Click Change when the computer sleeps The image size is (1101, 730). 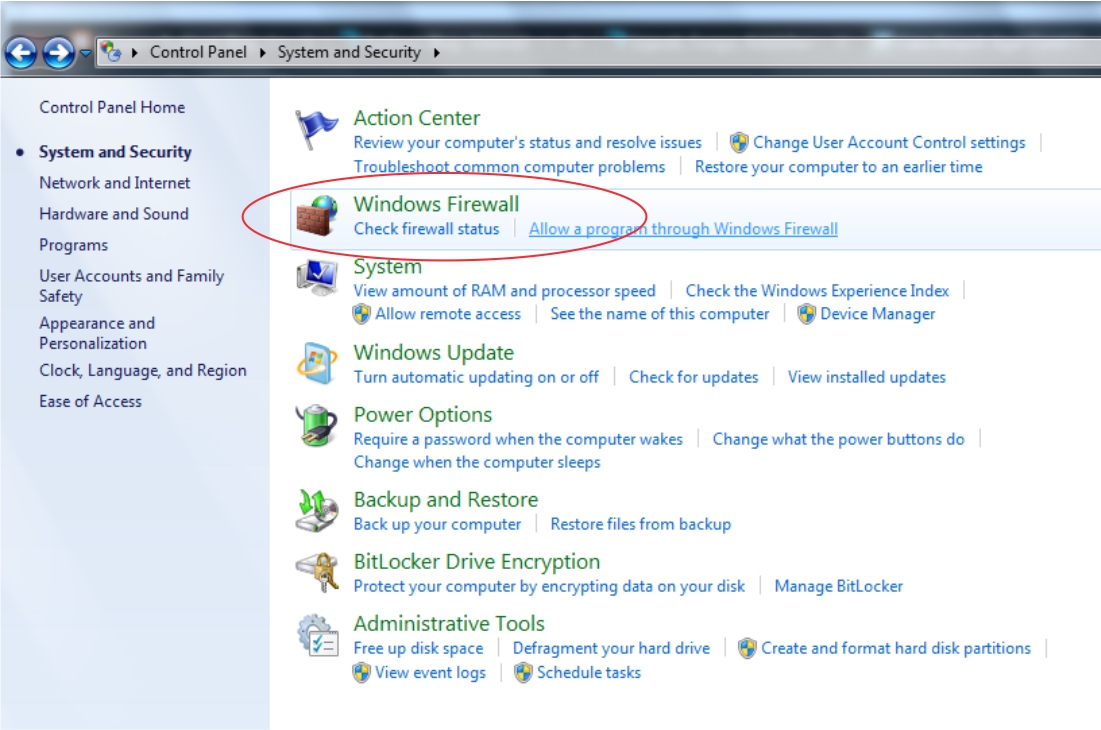[477, 463]
